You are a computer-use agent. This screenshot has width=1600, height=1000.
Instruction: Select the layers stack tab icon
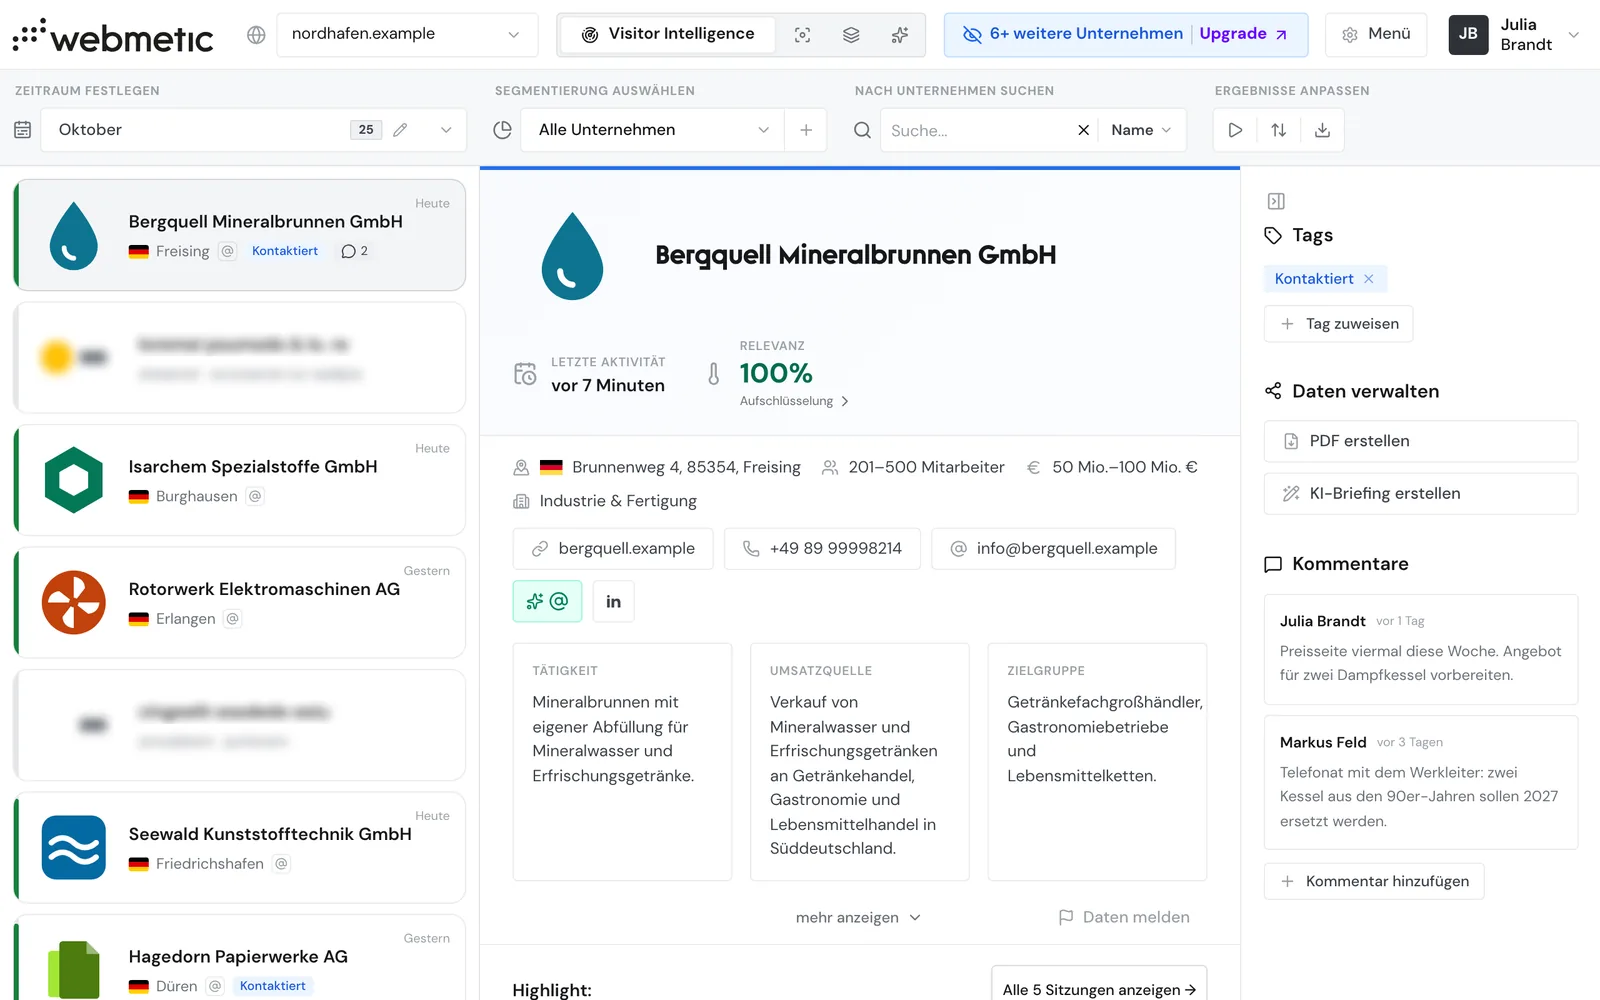[x=851, y=35]
